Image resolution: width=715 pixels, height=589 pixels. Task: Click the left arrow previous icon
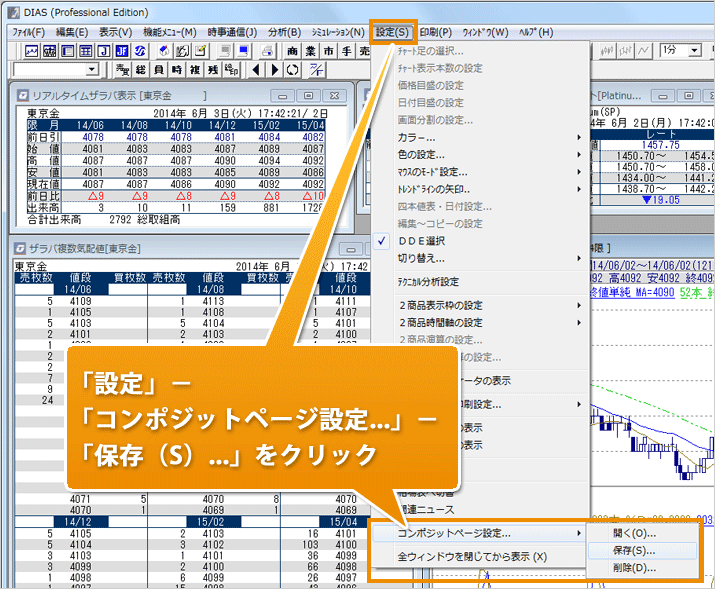255,70
